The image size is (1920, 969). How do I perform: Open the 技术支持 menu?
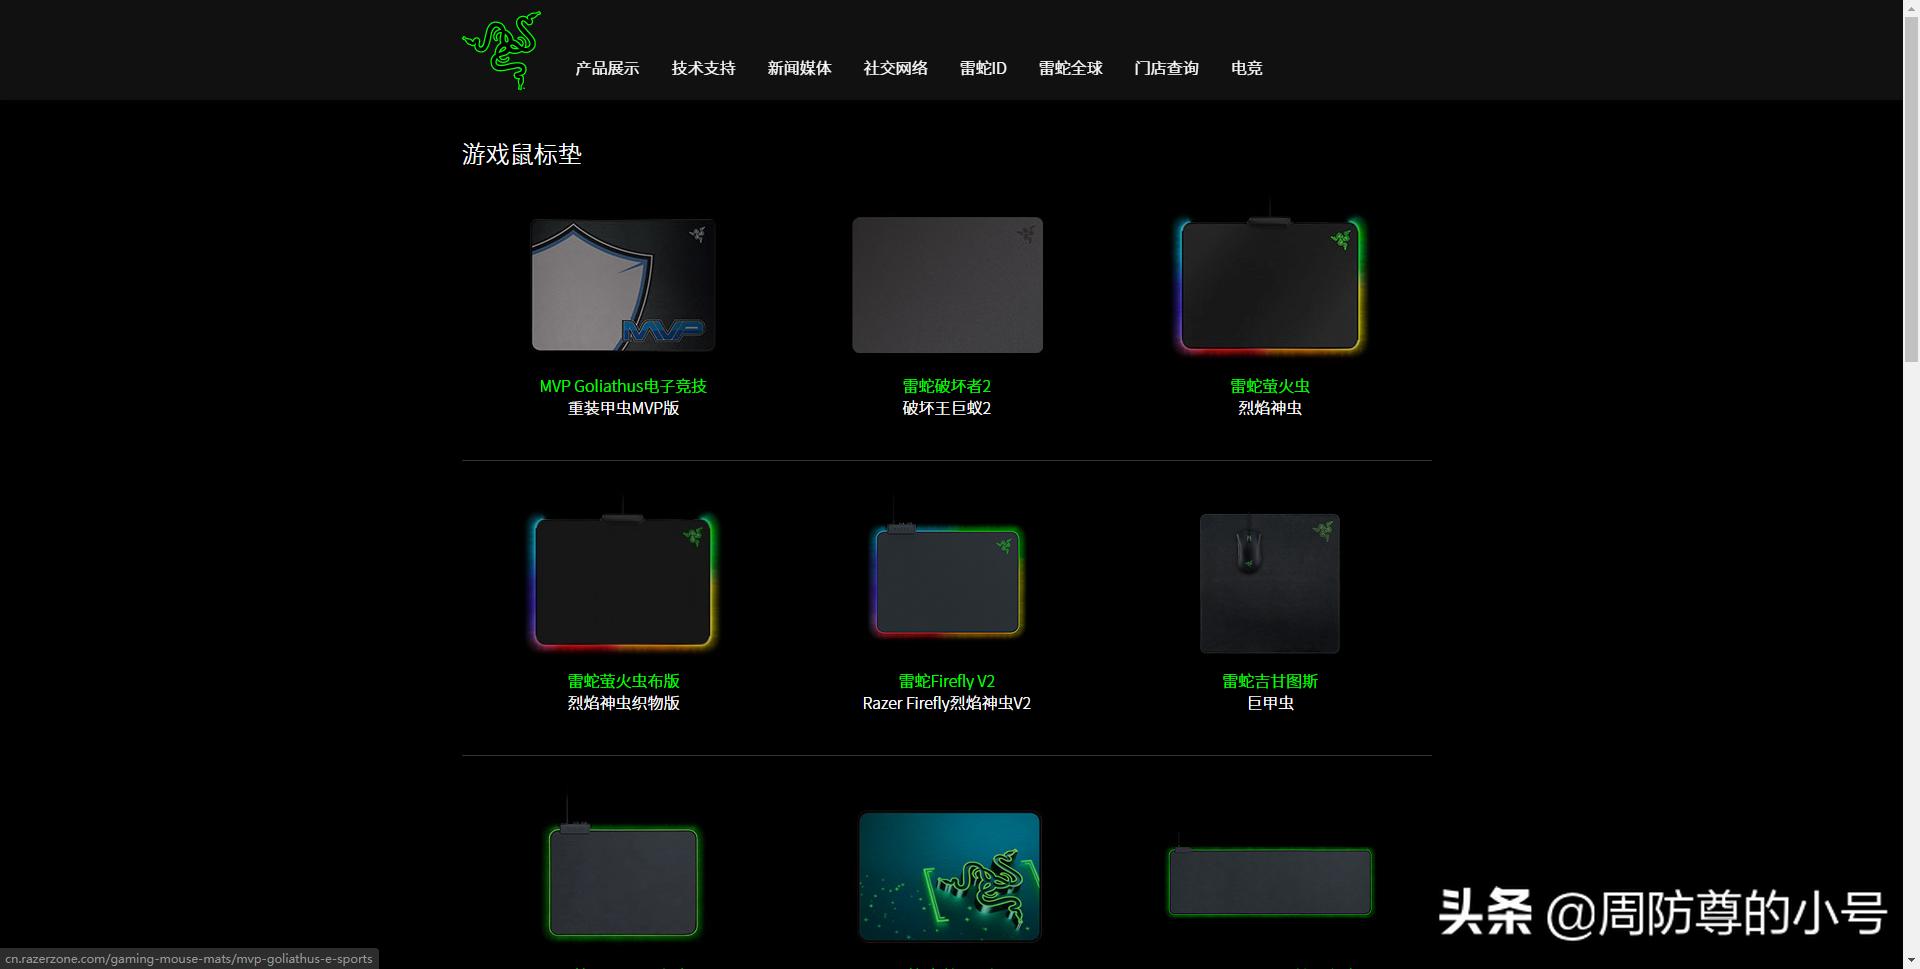tap(703, 68)
